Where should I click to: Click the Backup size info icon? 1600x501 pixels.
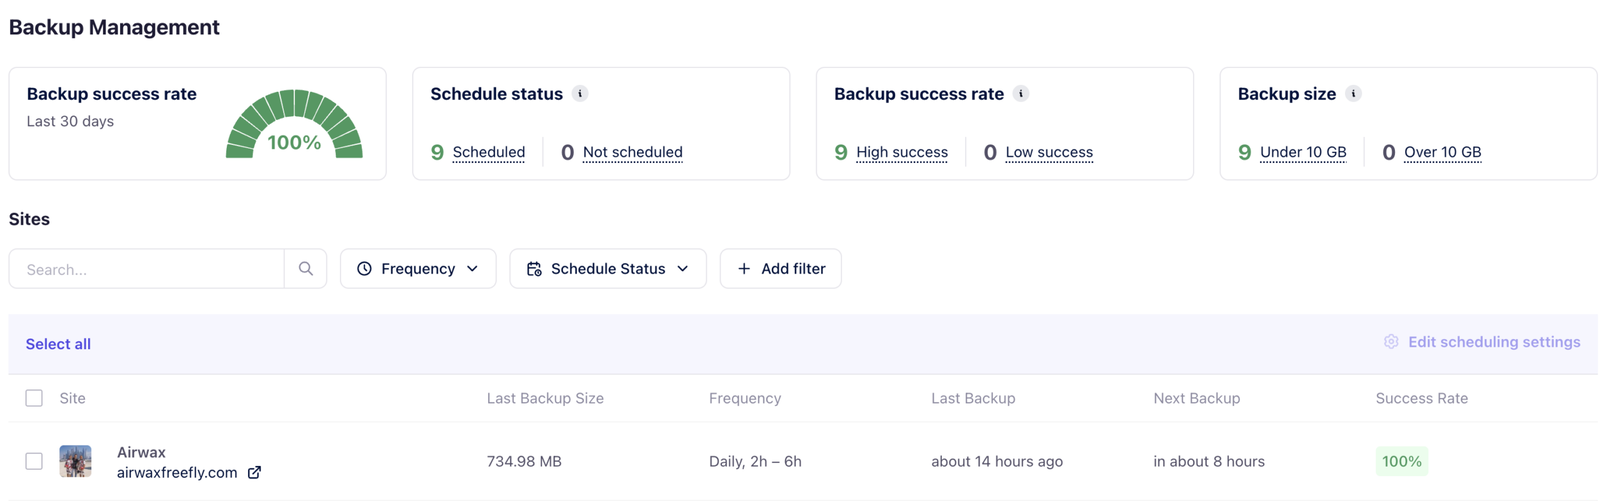point(1353,94)
